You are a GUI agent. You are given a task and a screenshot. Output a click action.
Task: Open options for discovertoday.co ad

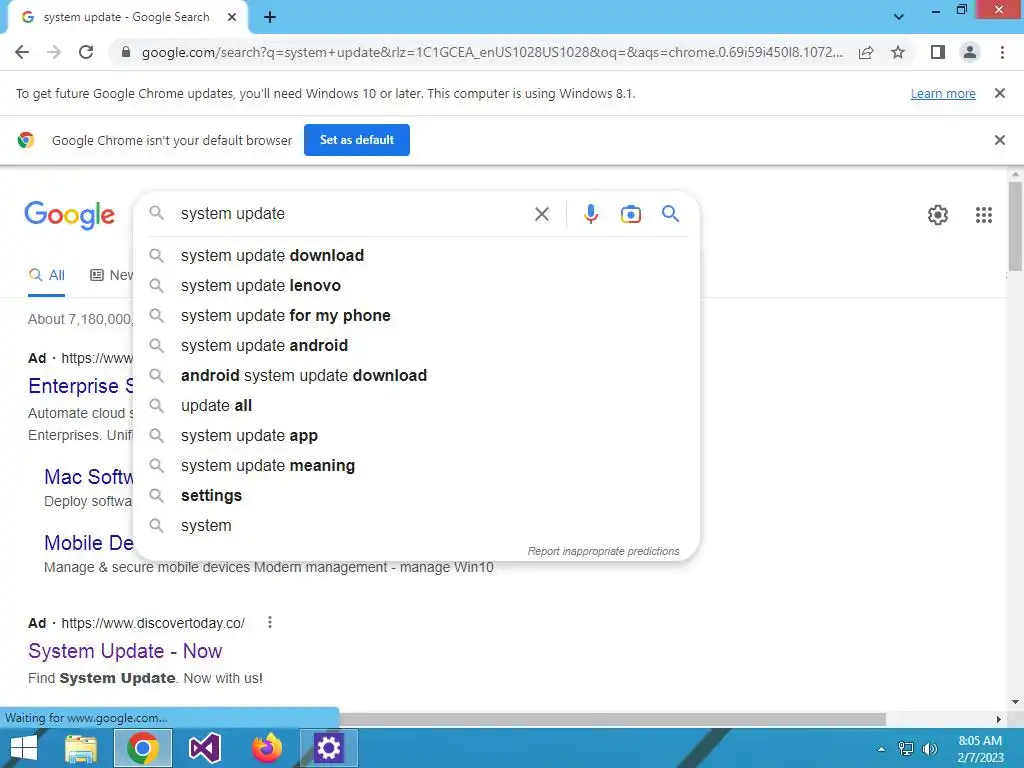pos(270,622)
